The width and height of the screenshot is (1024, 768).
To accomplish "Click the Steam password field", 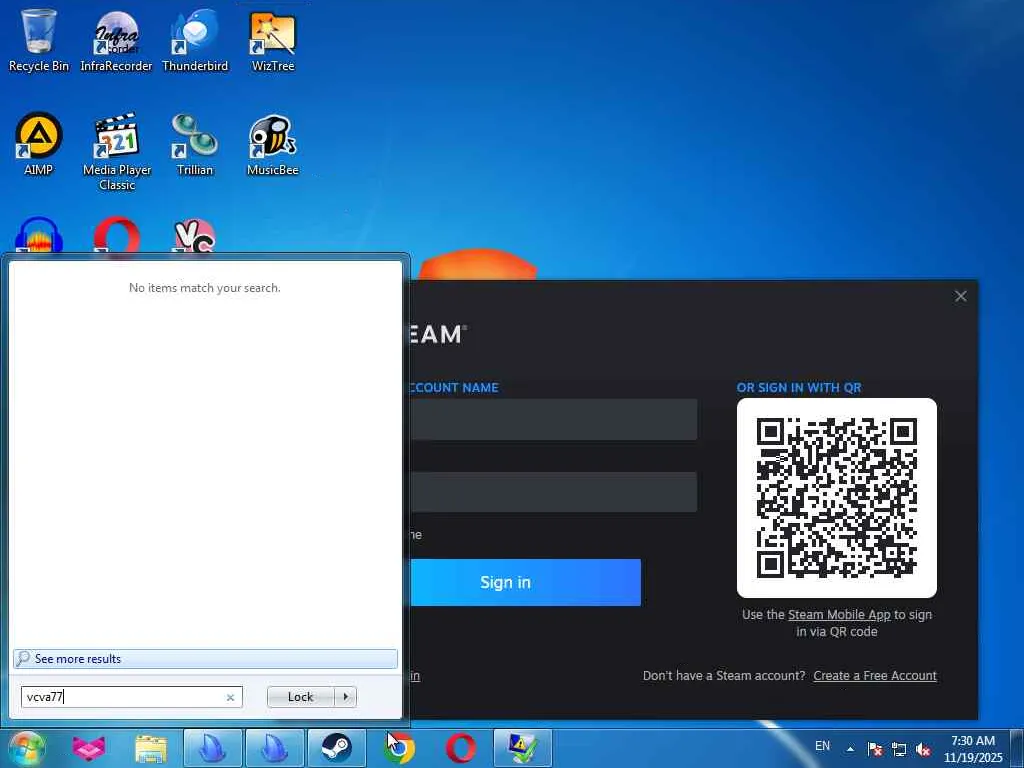I will [x=553, y=492].
